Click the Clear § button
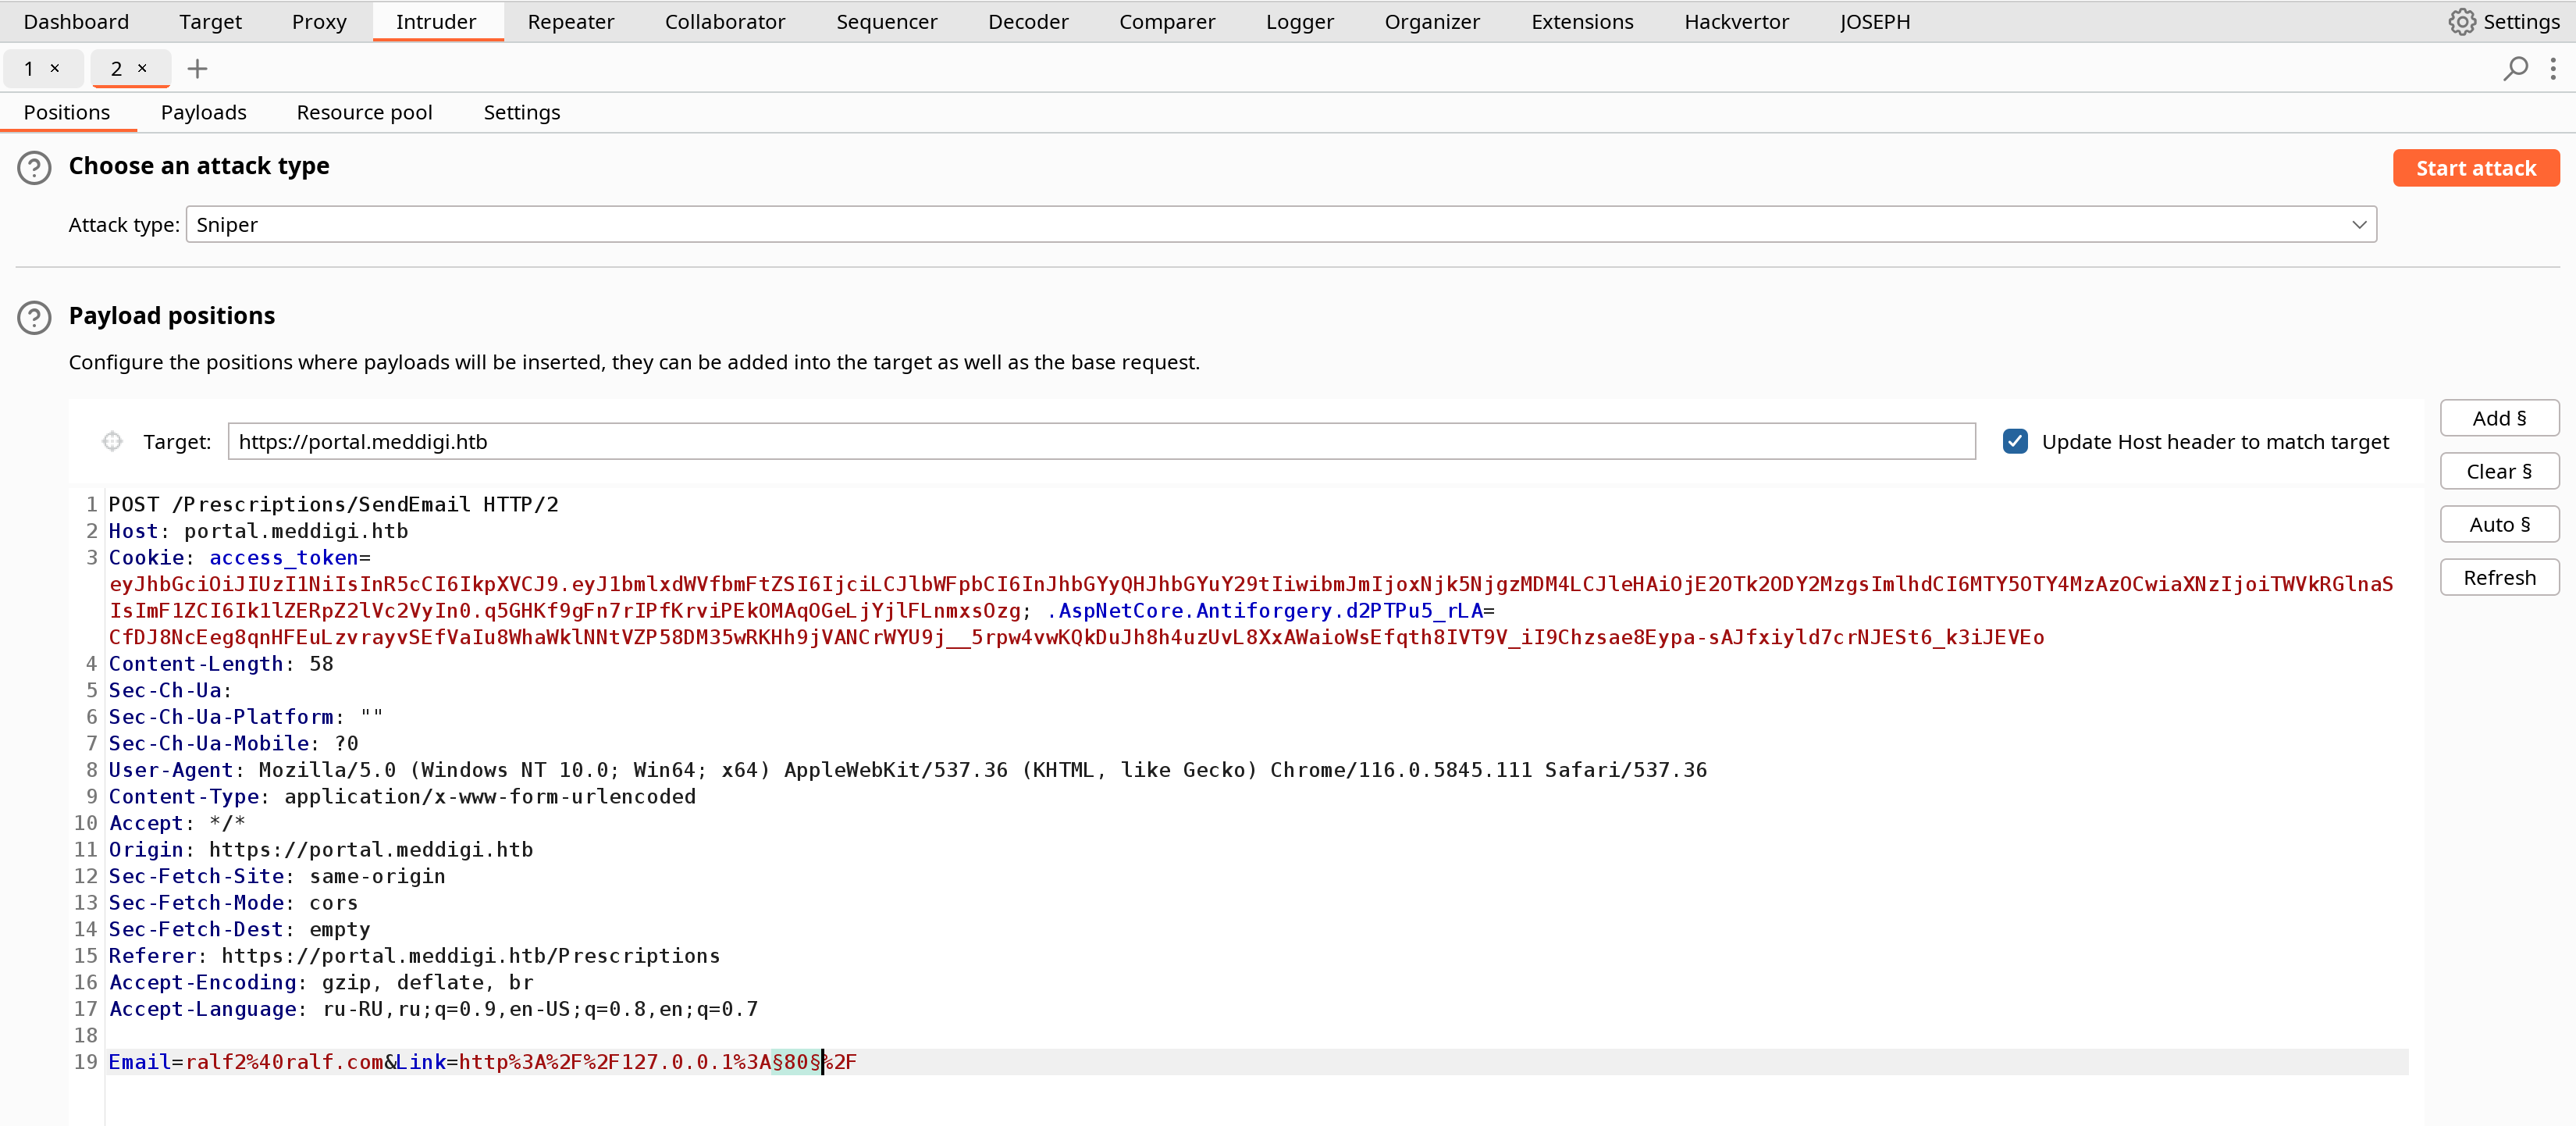Screen dimensions: 2576x1126 [x=2498, y=471]
